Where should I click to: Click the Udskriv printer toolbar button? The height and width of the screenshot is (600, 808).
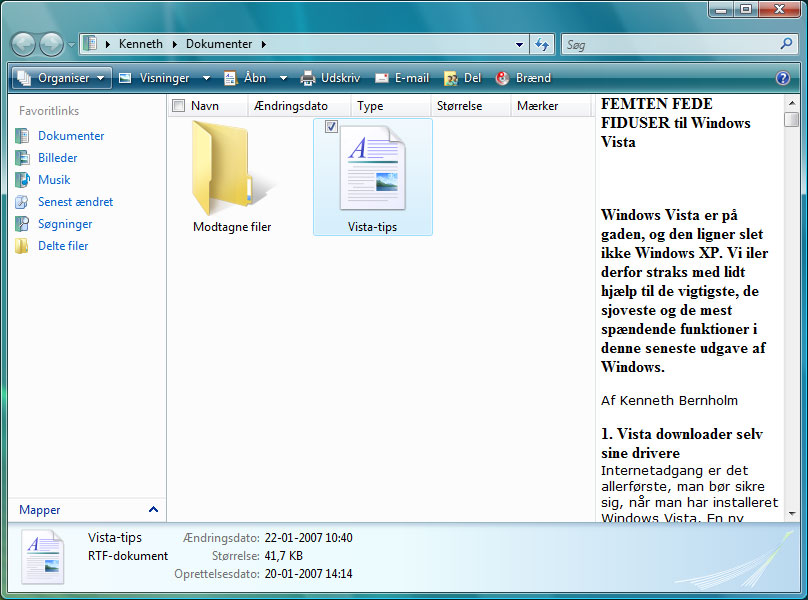coord(330,78)
